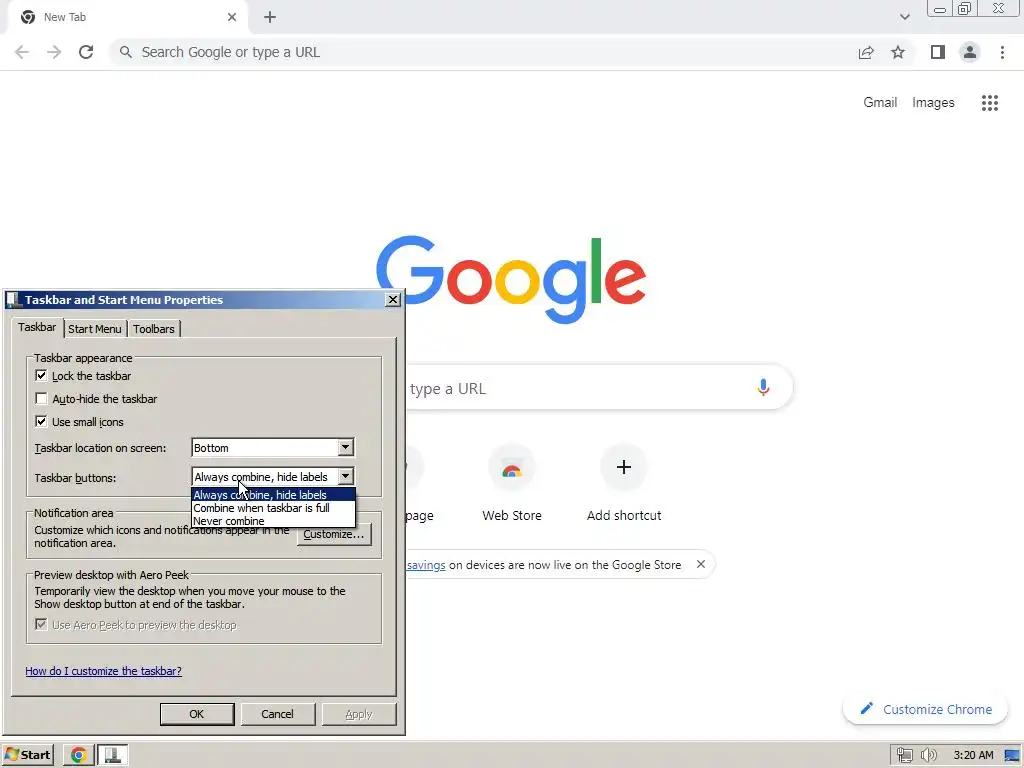Open Google Images link
Screen dimensions: 1024x768
coord(933,103)
